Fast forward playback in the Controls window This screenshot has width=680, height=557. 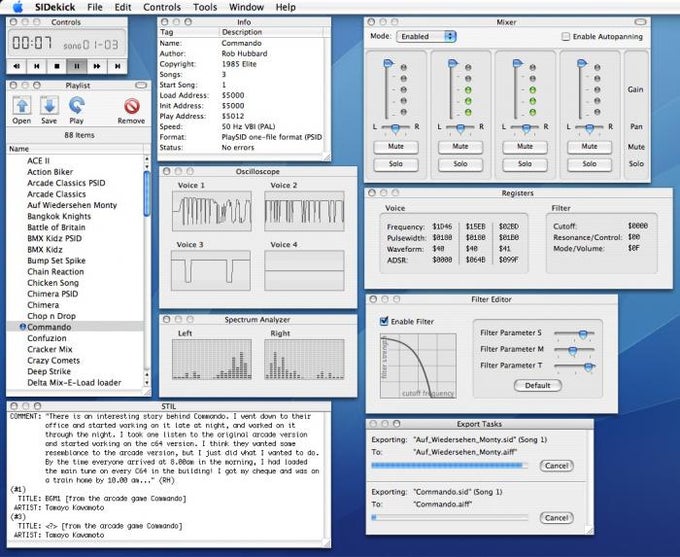[97, 66]
